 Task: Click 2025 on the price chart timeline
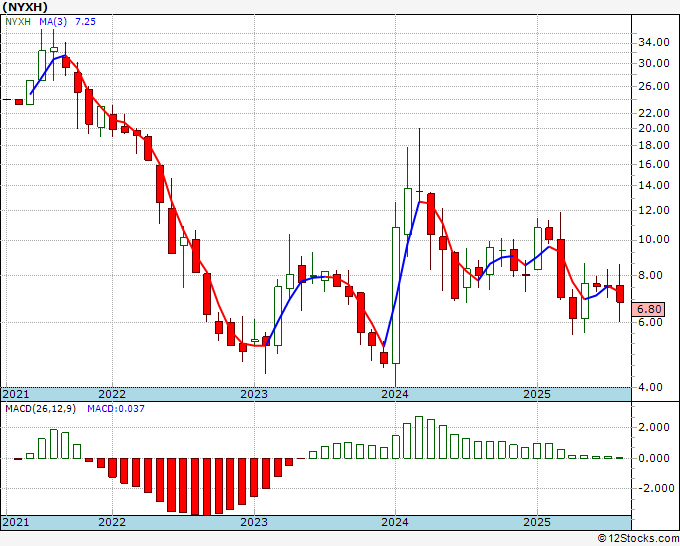click(x=537, y=394)
